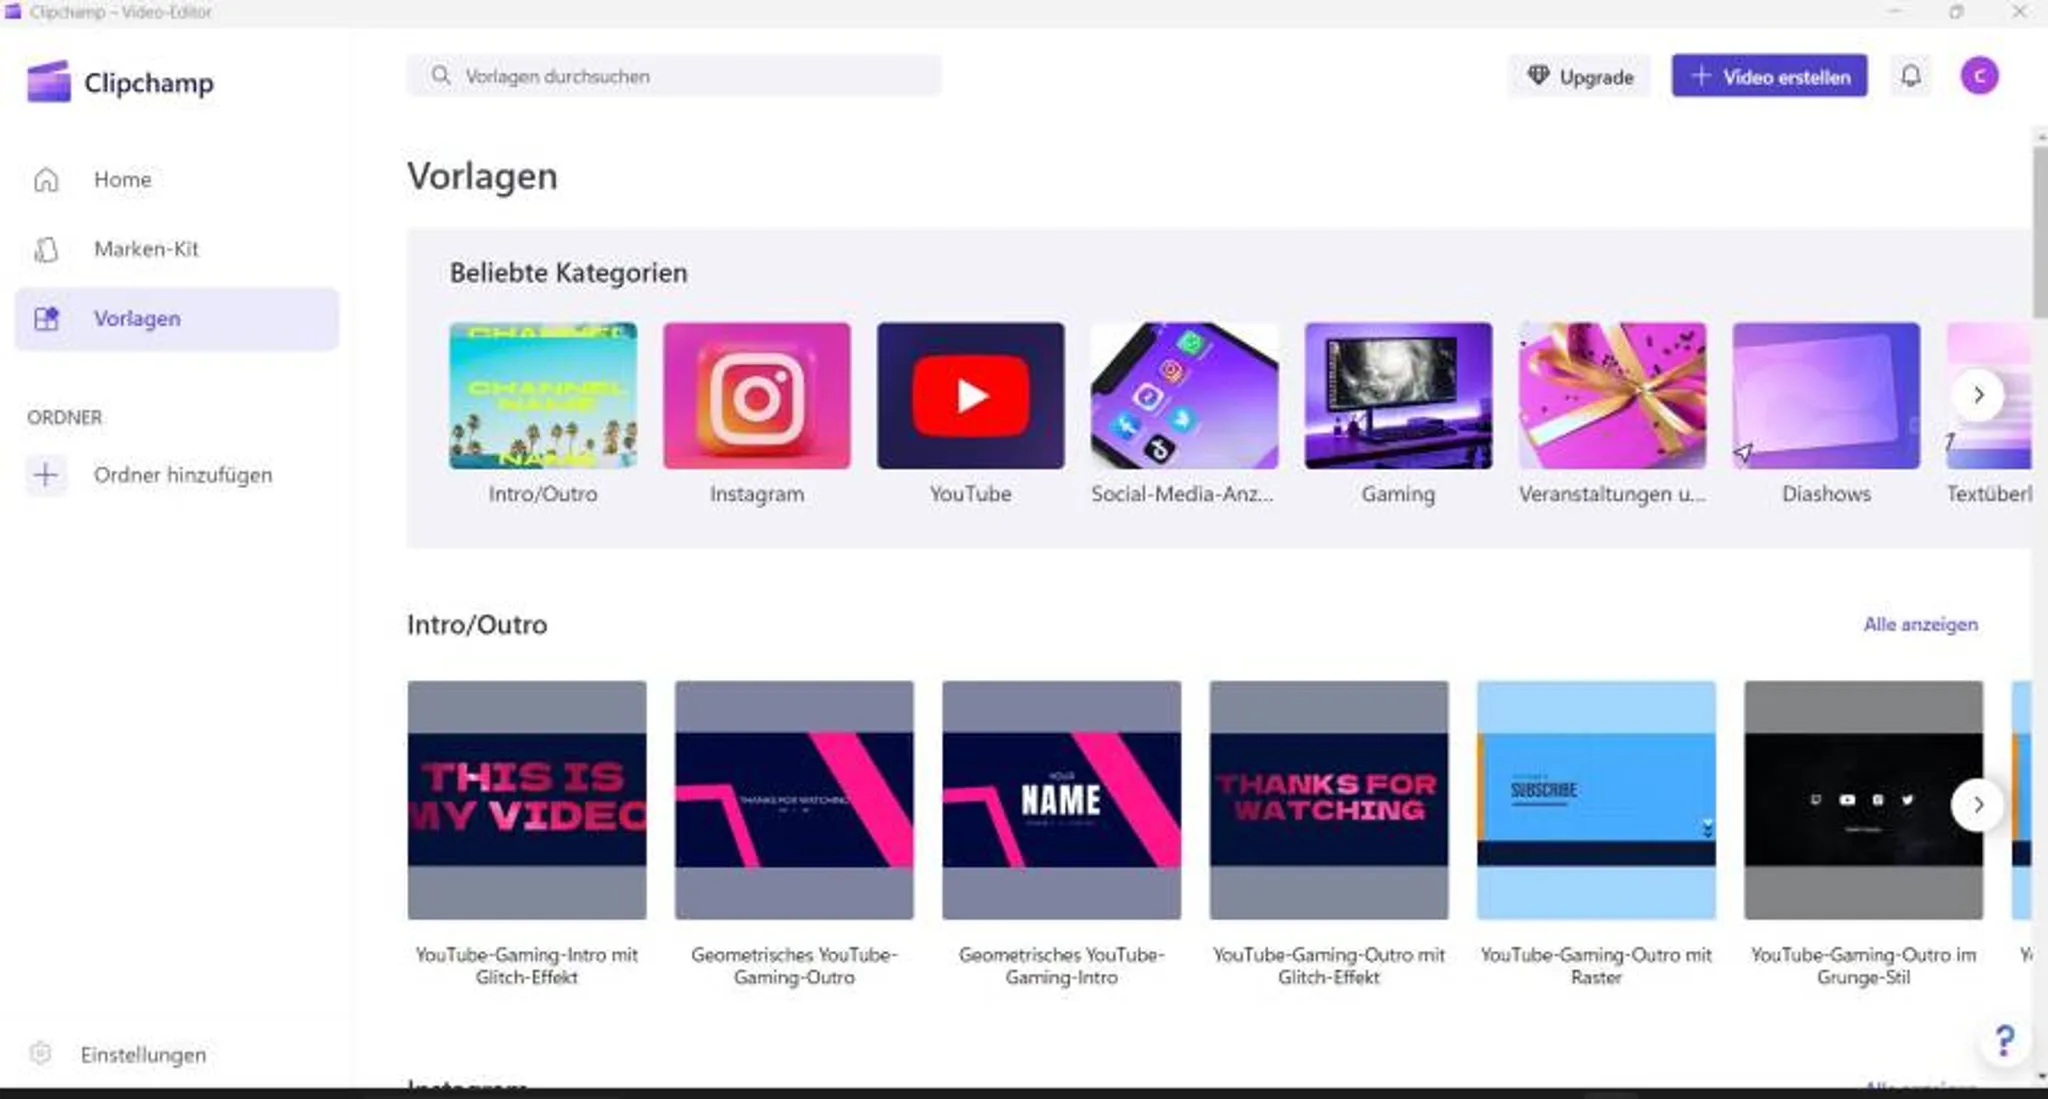Open the Intro/Outro category tile
2048x1099 pixels.
[543, 396]
